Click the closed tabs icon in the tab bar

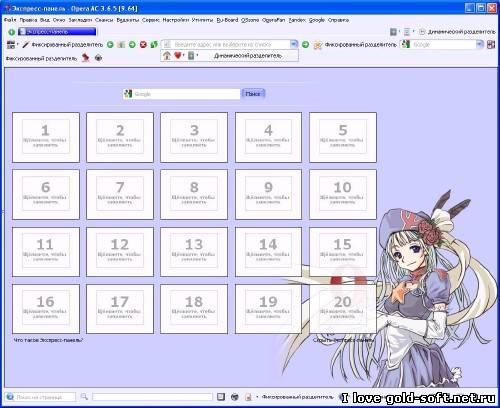point(394,32)
